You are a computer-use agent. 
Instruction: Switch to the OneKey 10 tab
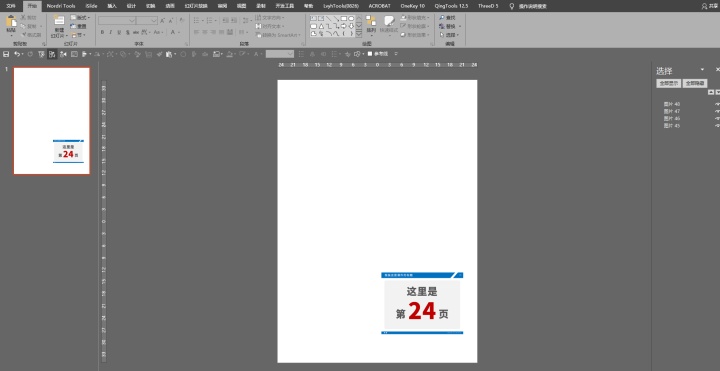pos(412,6)
